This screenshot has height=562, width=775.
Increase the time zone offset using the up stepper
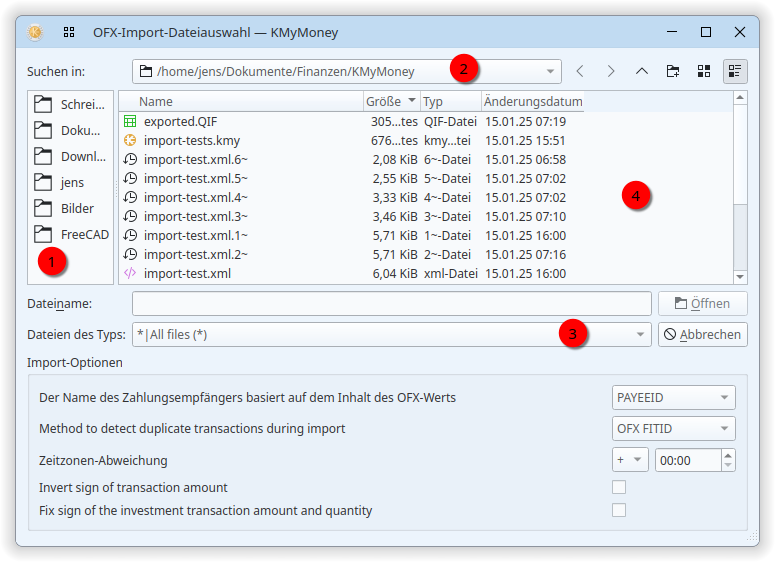click(x=728, y=455)
